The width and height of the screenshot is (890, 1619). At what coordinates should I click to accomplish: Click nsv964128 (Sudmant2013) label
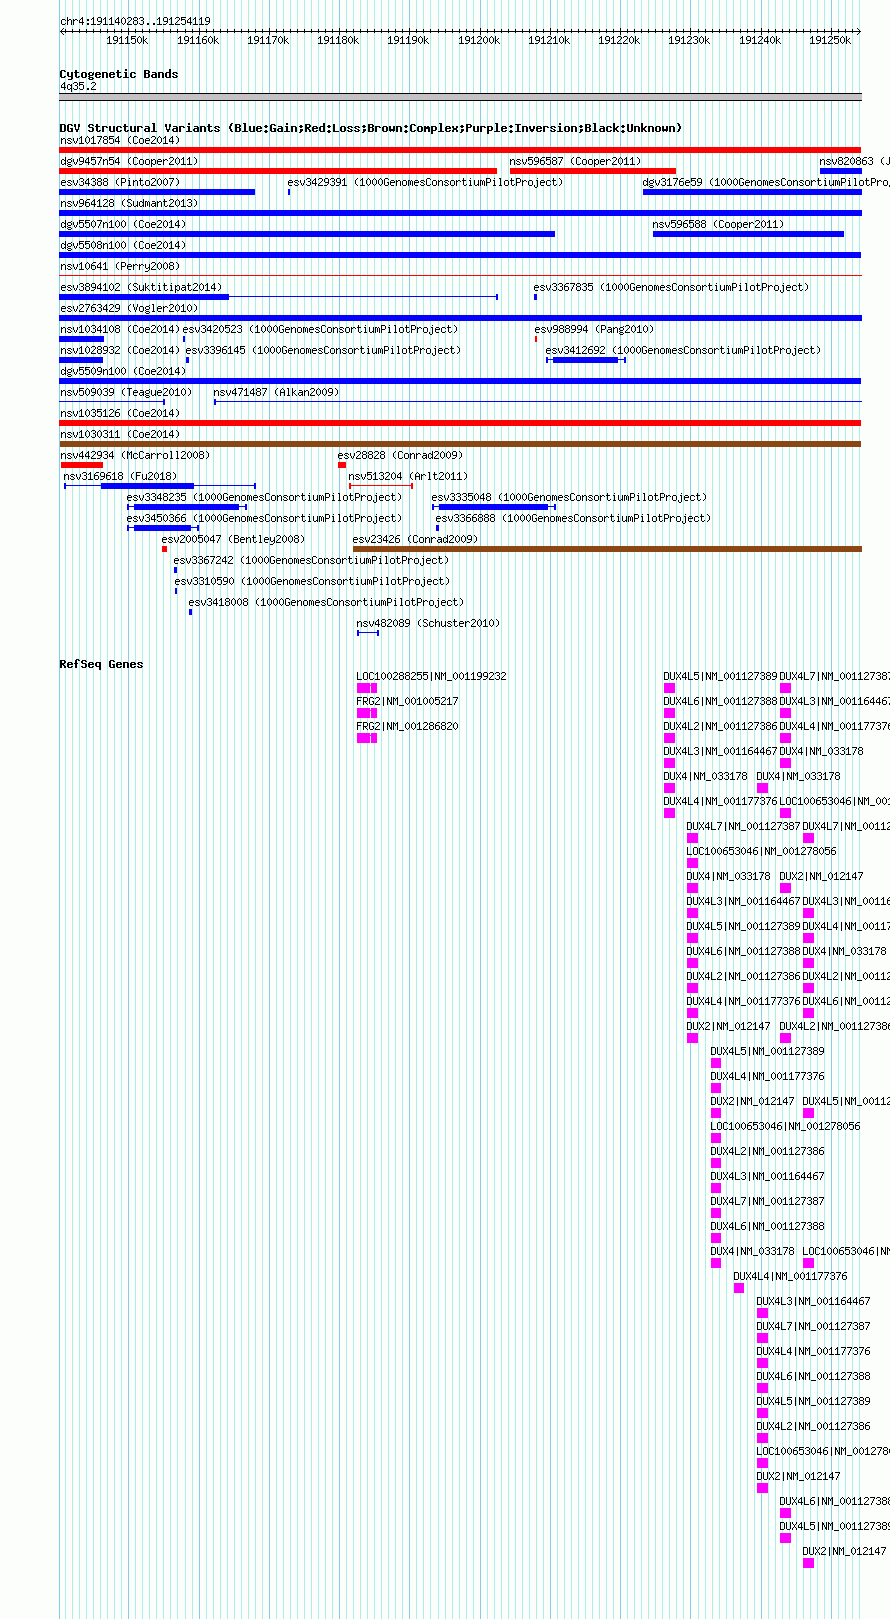[129, 203]
